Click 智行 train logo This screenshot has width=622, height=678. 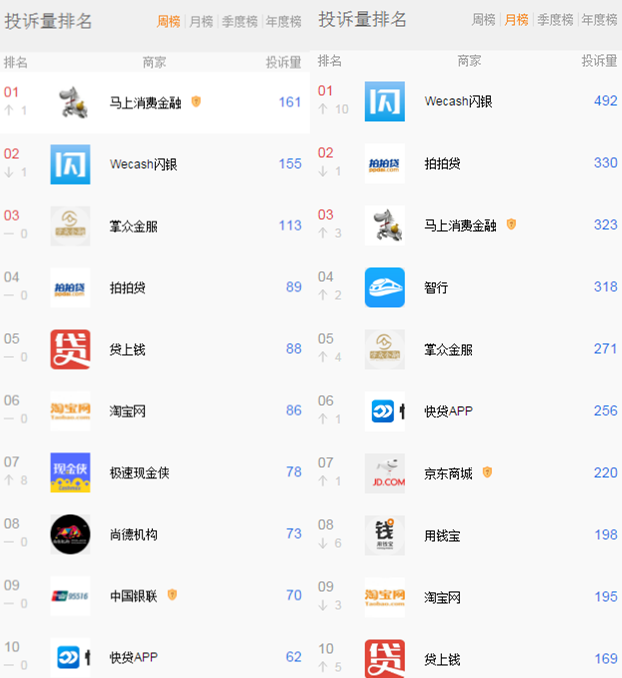point(385,288)
